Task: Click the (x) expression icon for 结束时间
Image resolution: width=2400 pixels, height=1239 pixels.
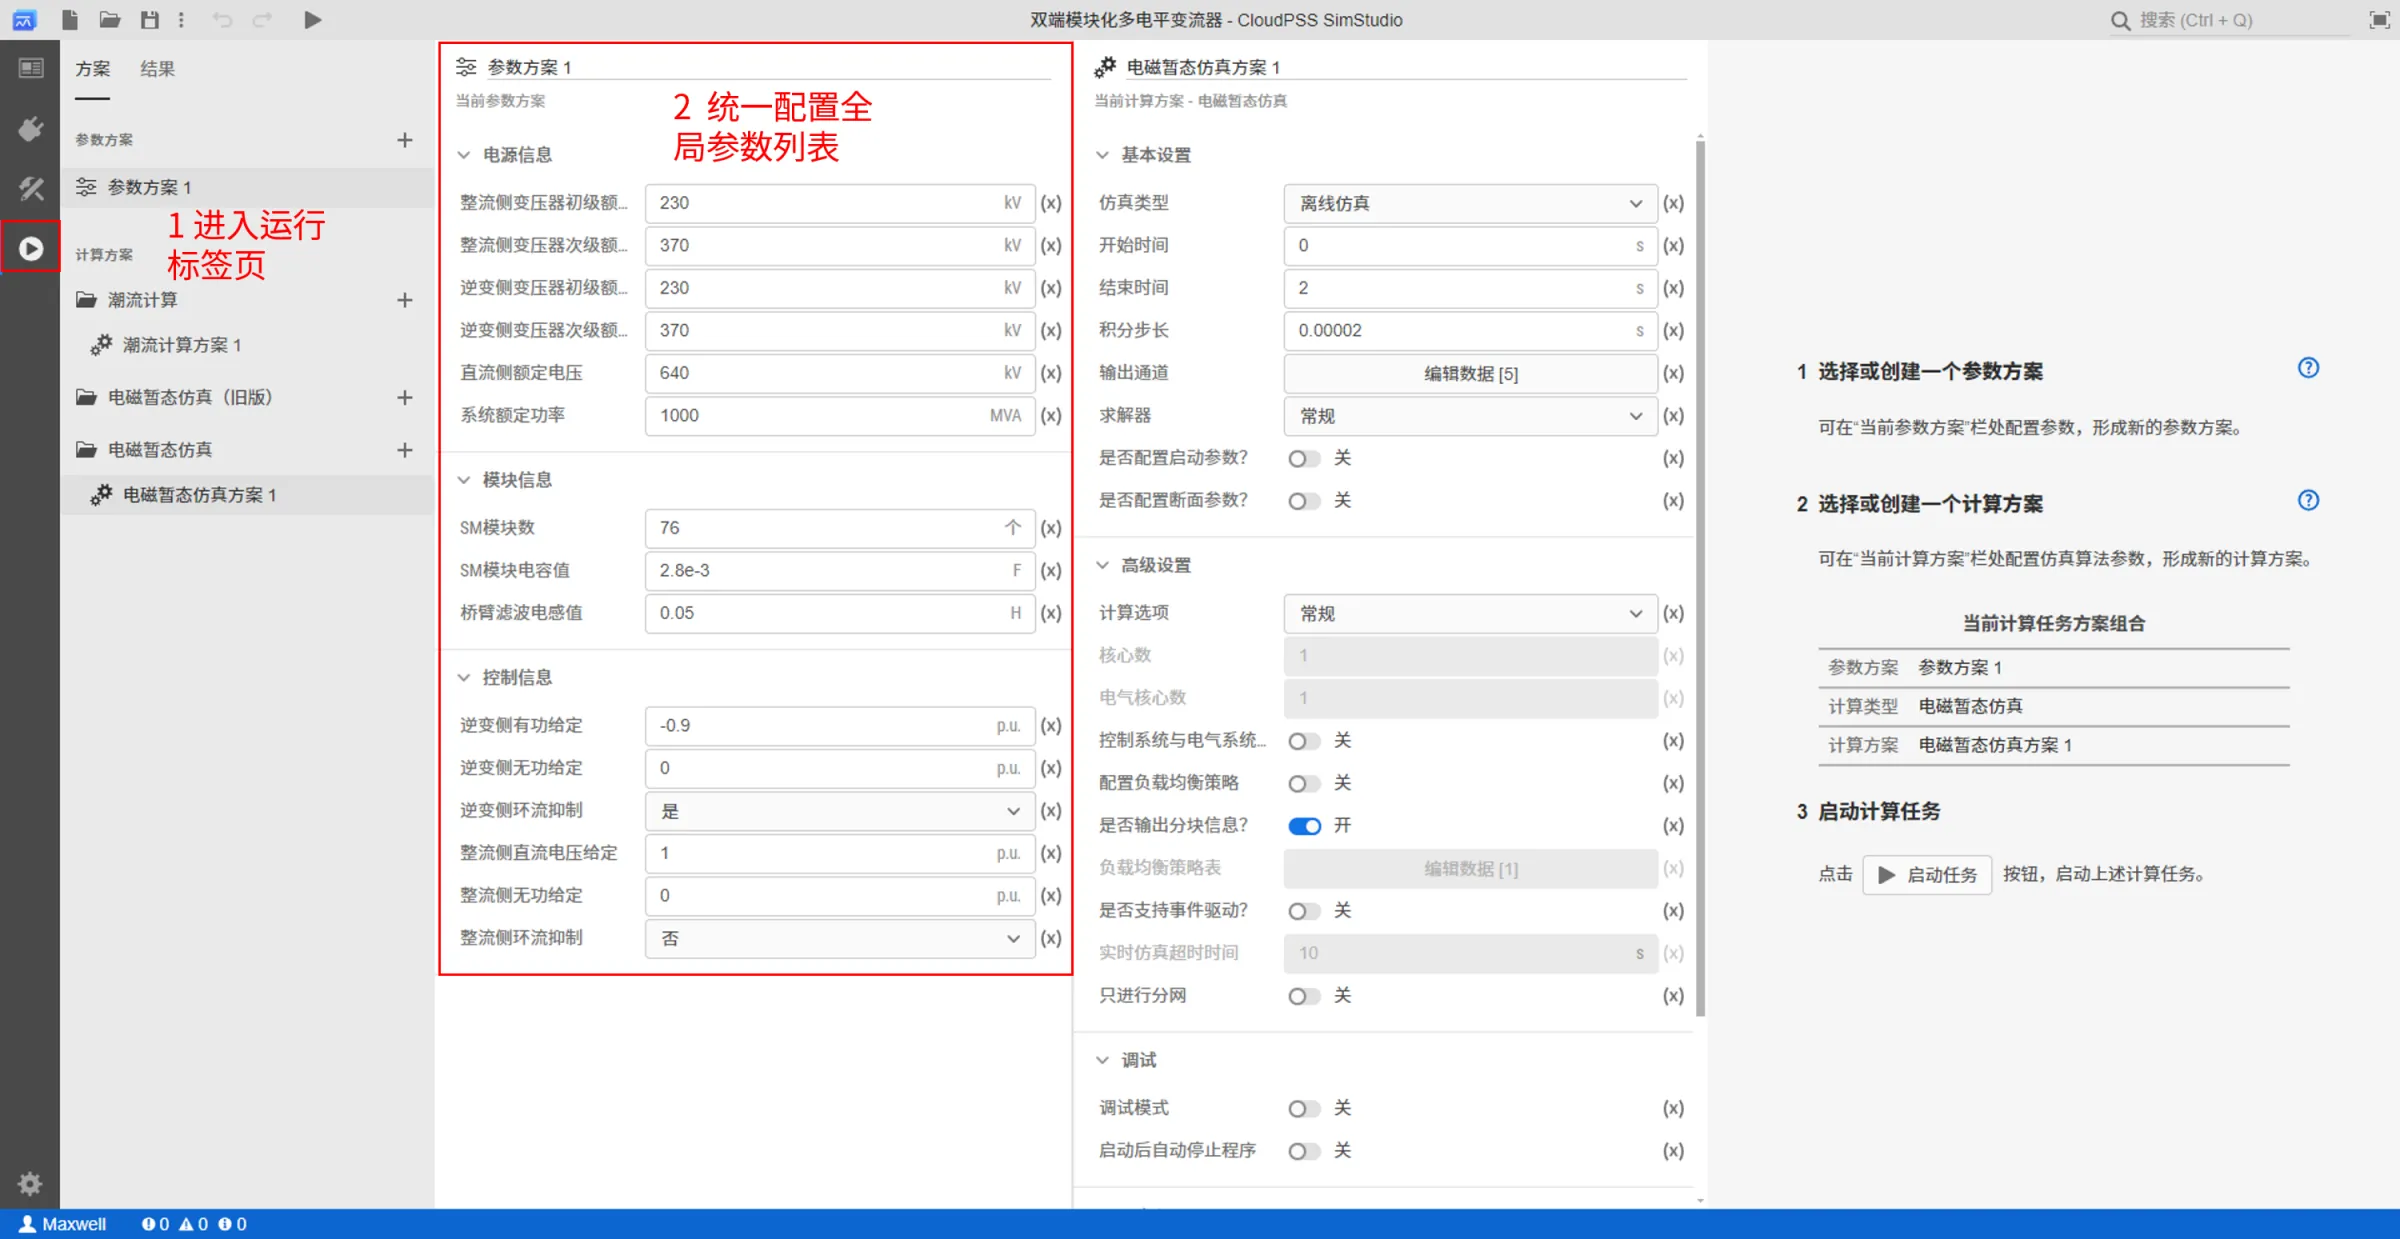Action: click(1673, 288)
